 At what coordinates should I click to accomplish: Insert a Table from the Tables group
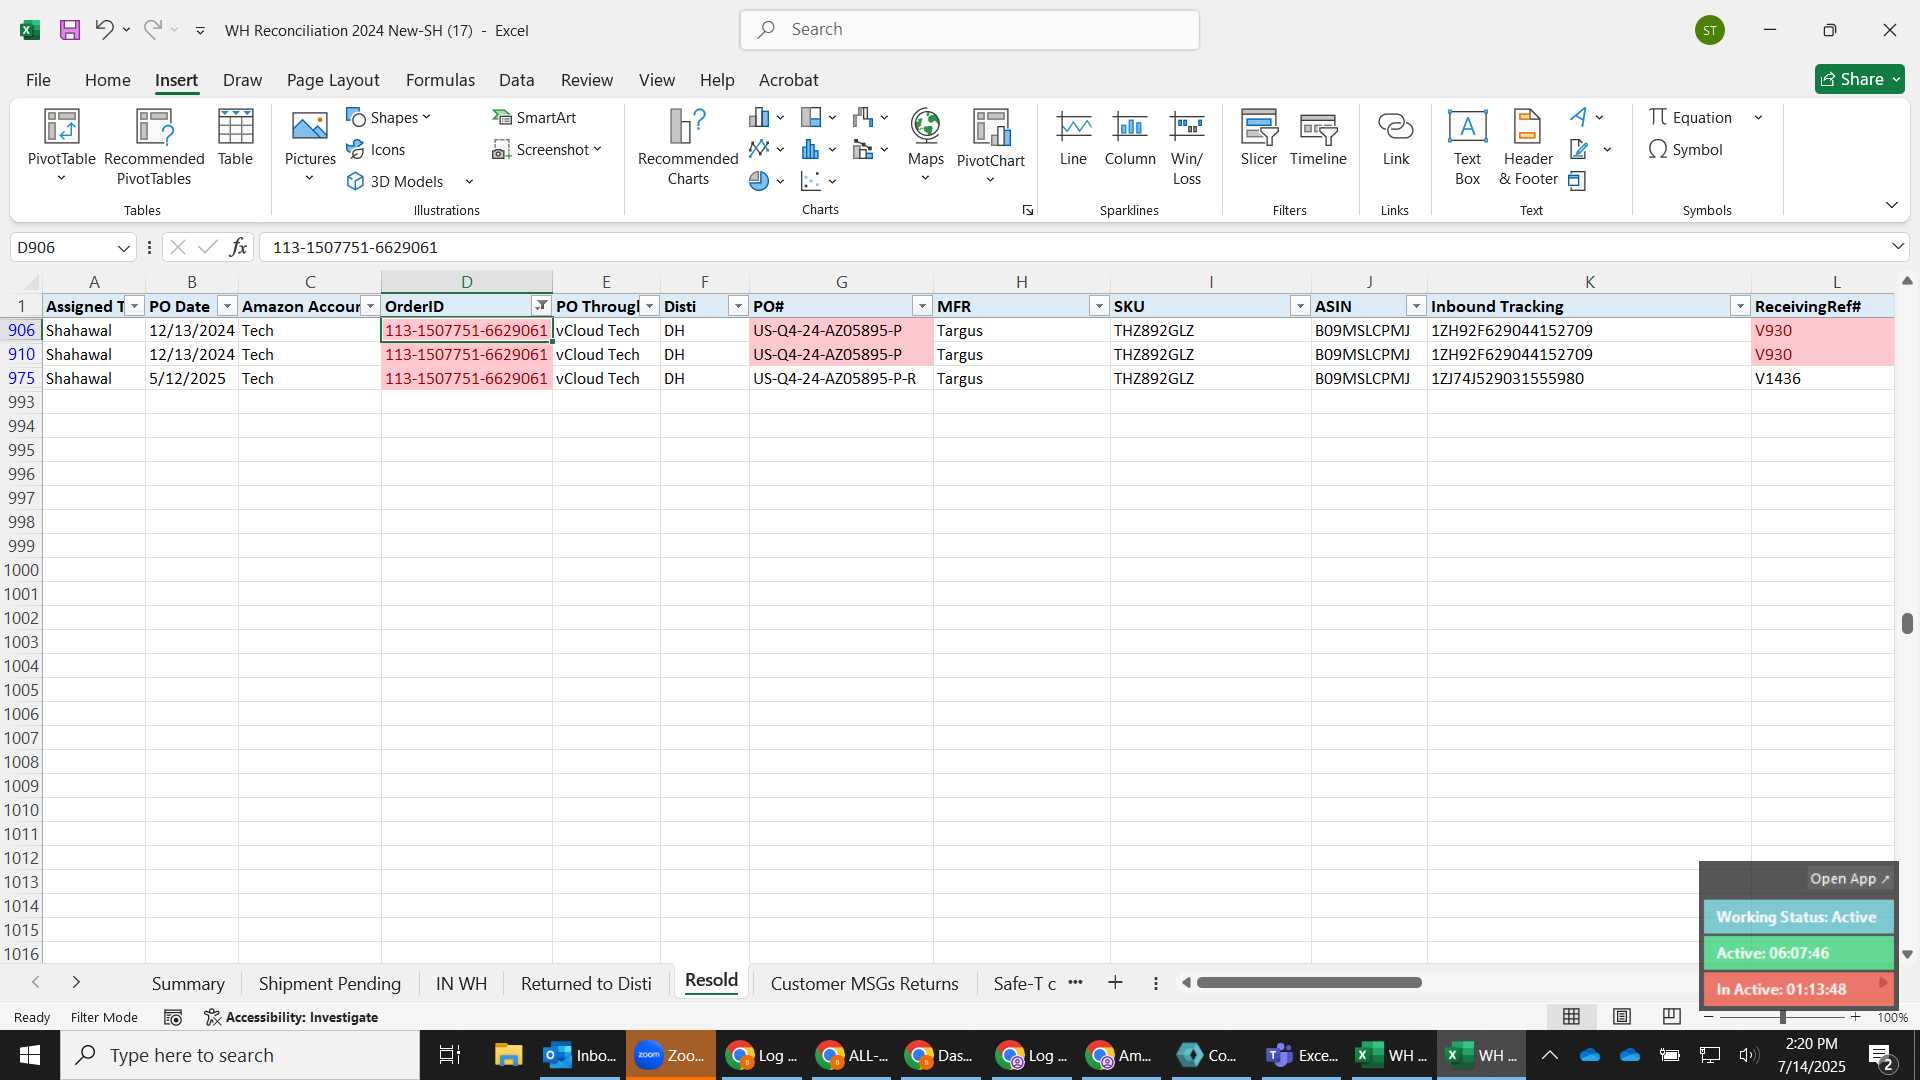pos(235,138)
